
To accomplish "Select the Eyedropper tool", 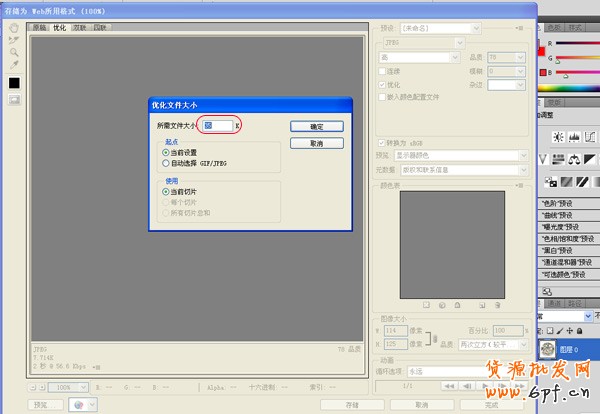I will 14,64.
